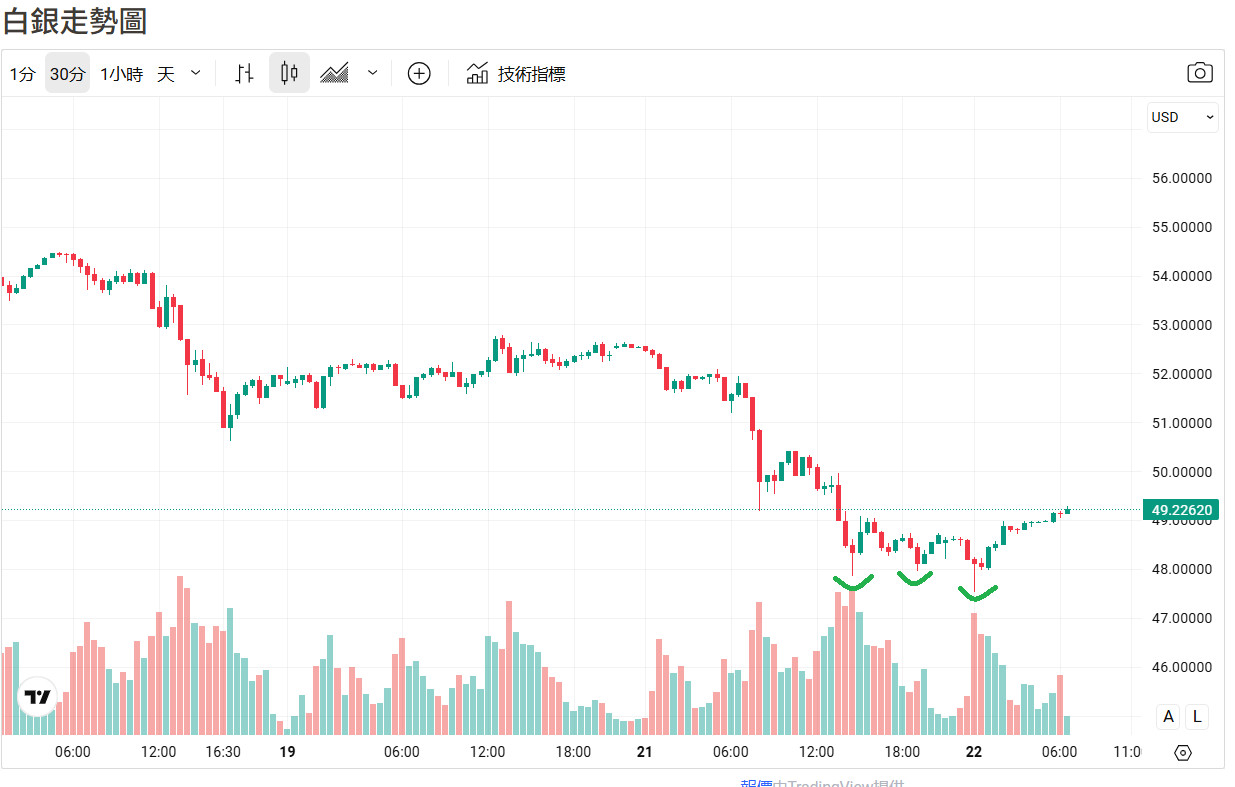The height and width of the screenshot is (787, 1235).
Task: Choose the area chart style
Action: [334, 73]
